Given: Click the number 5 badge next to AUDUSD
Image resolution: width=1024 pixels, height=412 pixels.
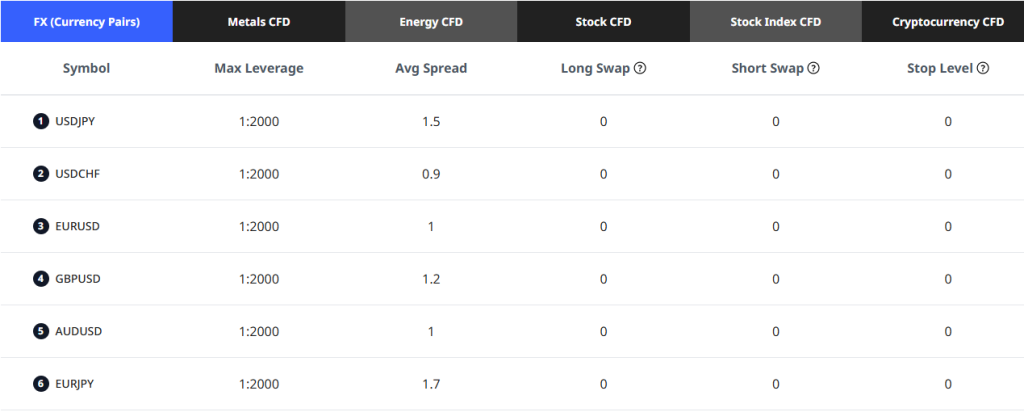Looking at the screenshot, I should 41,331.
